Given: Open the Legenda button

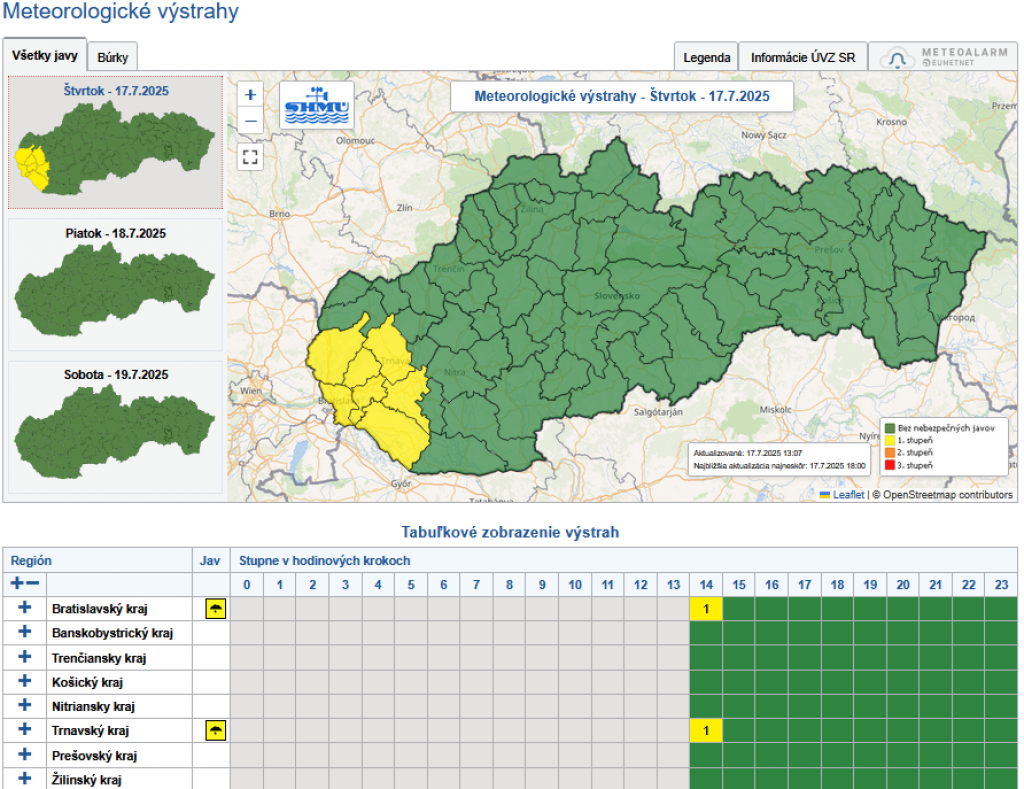Looking at the screenshot, I should [x=706, y=58].
